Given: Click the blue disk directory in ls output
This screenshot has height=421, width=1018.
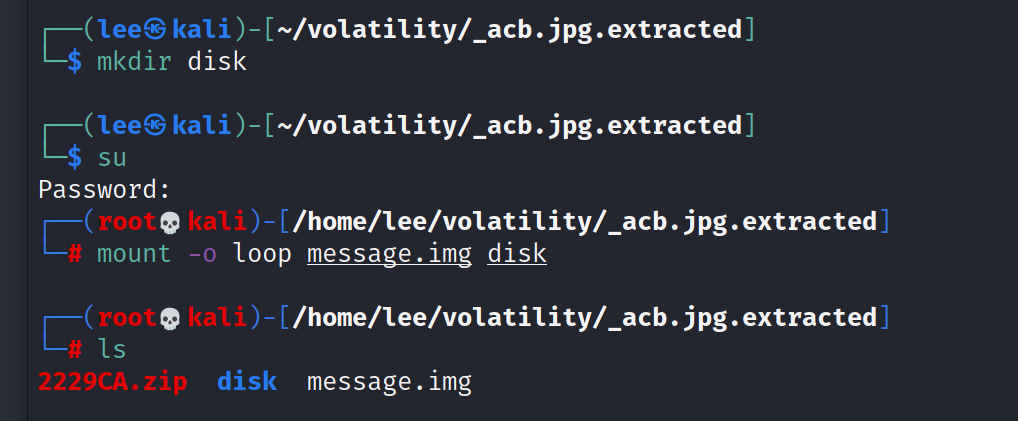Looking at the screenshot, I should coord(247,382).
